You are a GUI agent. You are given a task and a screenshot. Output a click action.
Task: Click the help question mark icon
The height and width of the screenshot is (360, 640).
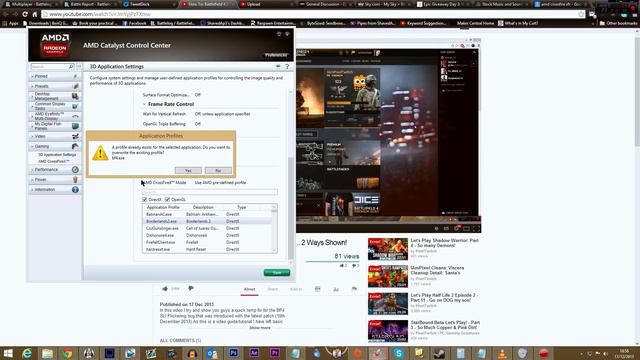pyautogui.click(x=287, y=66)
